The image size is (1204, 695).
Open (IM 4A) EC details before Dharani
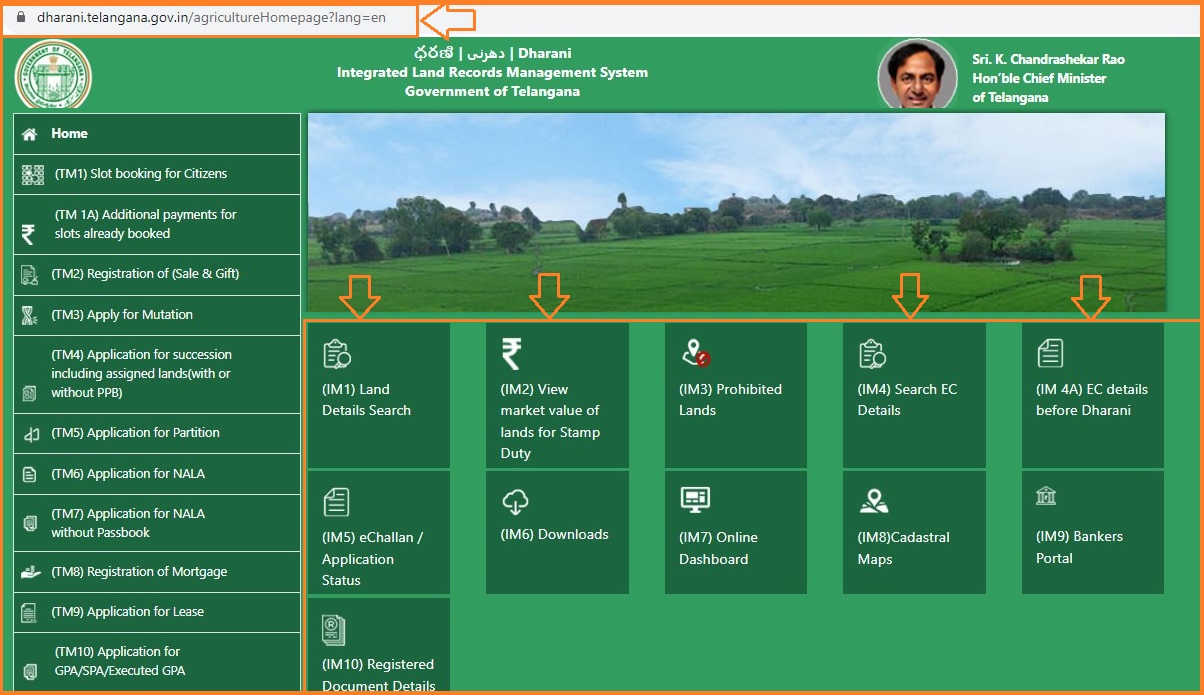click(x=1091, y=398)
